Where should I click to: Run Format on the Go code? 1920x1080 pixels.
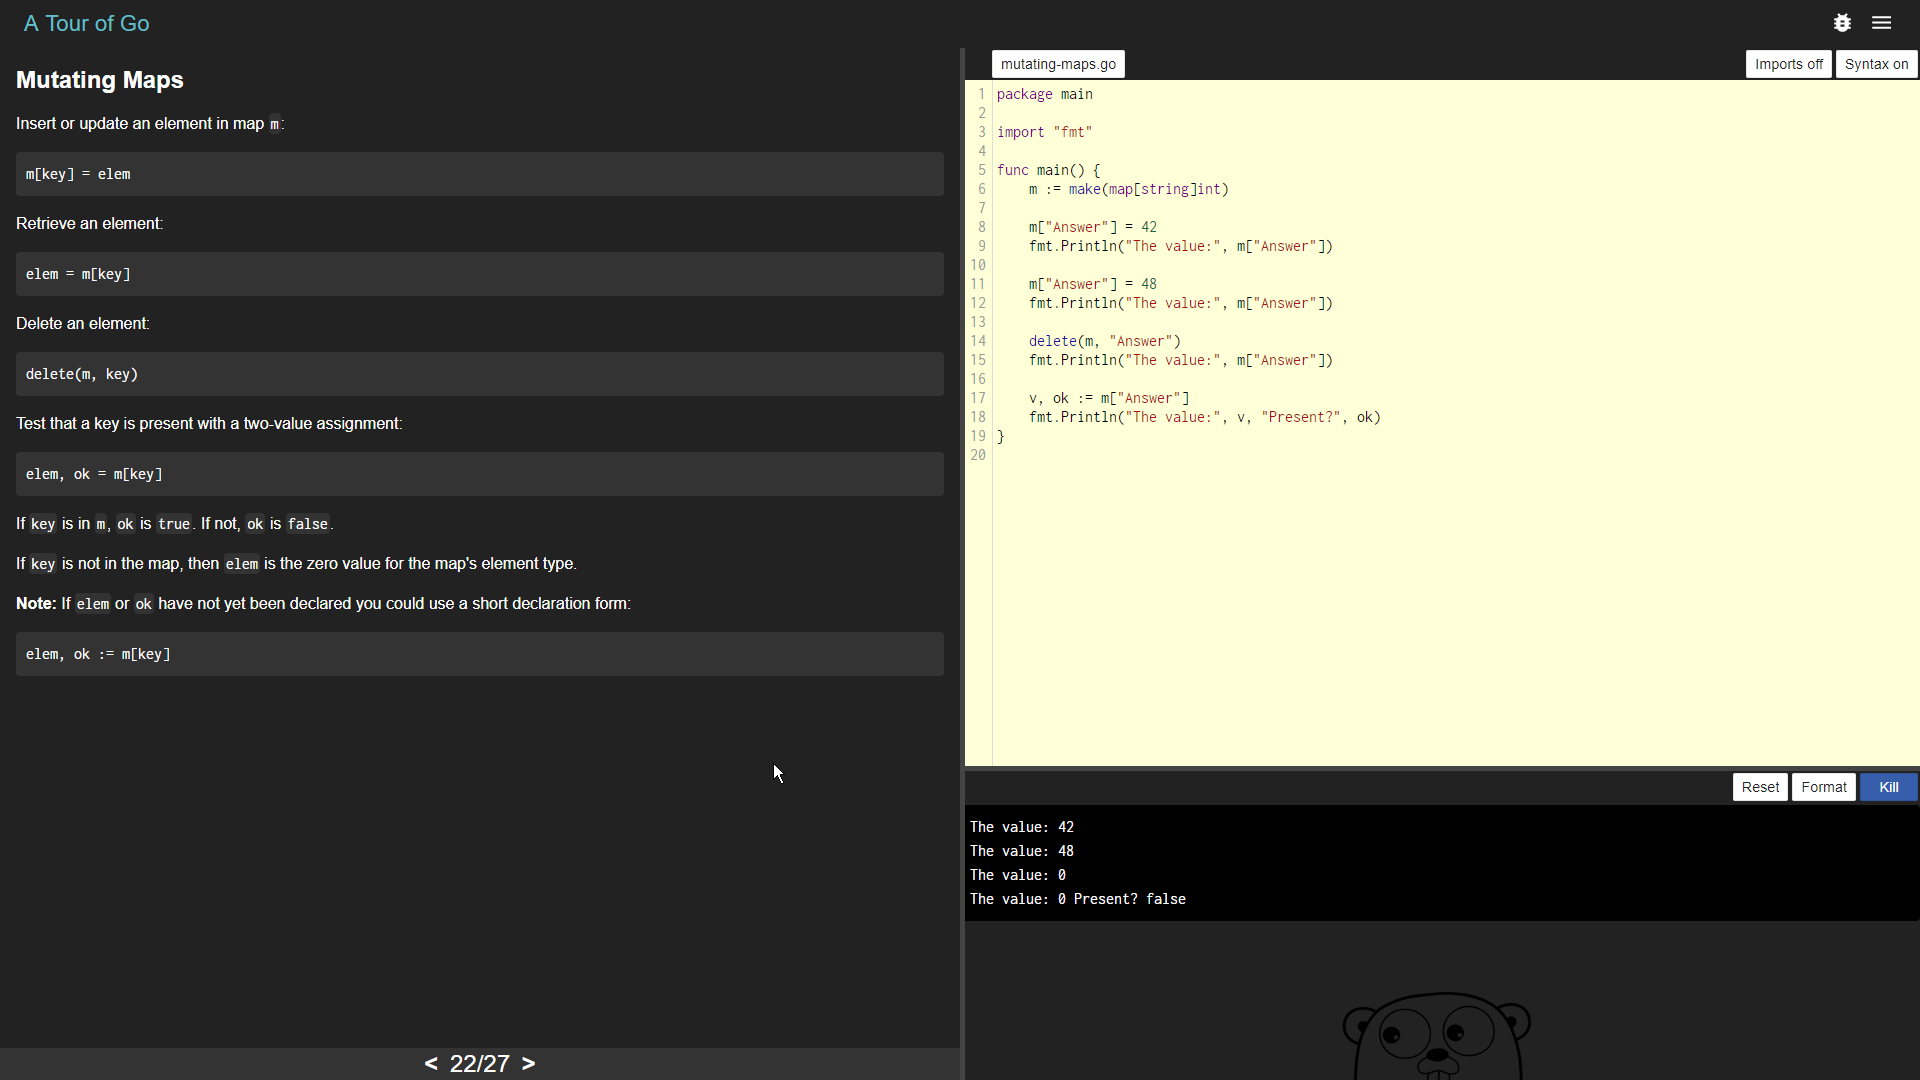click(1823, 787)
